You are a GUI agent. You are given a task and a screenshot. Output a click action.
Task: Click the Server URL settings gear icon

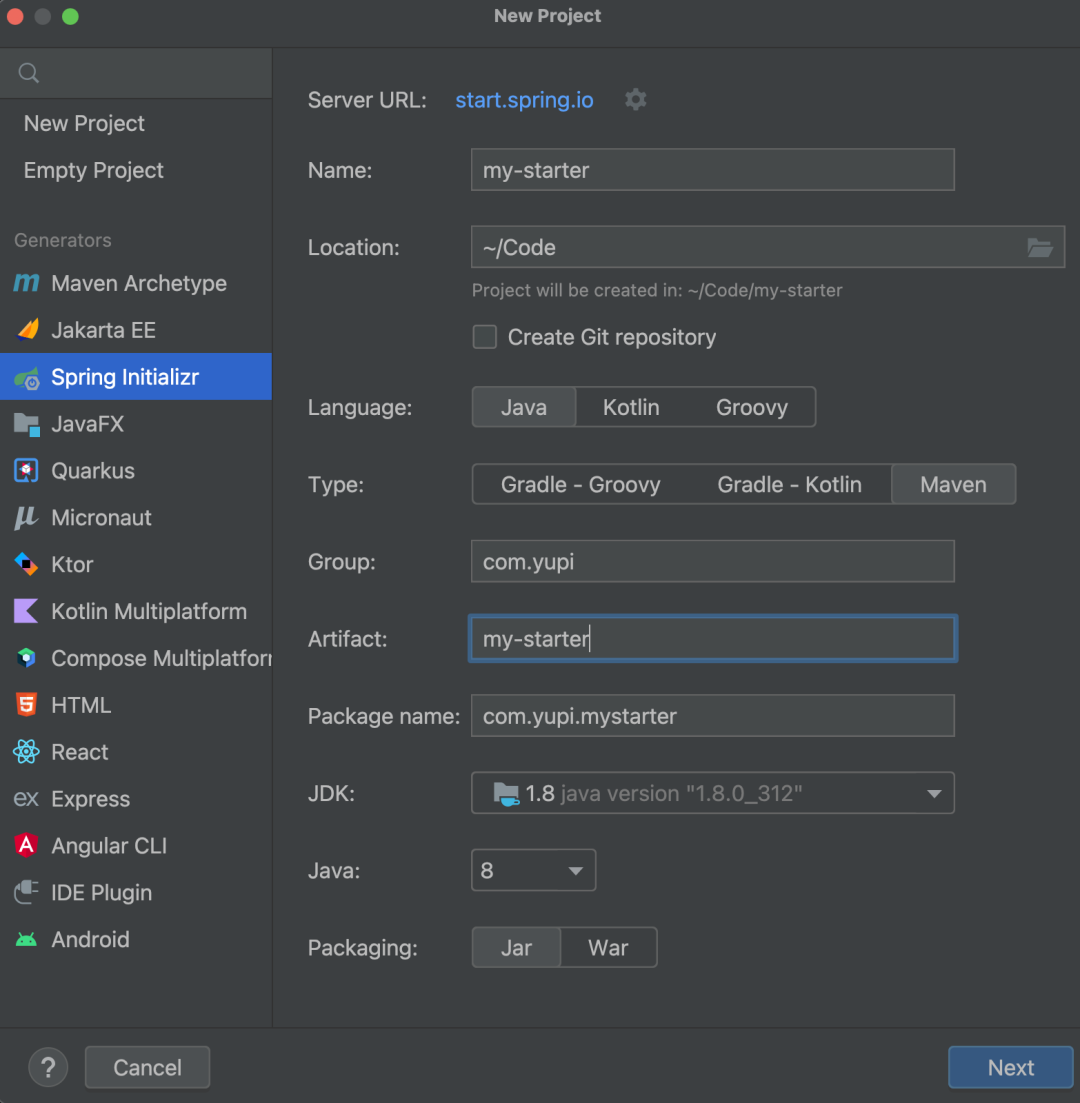[x=636, y=100]
